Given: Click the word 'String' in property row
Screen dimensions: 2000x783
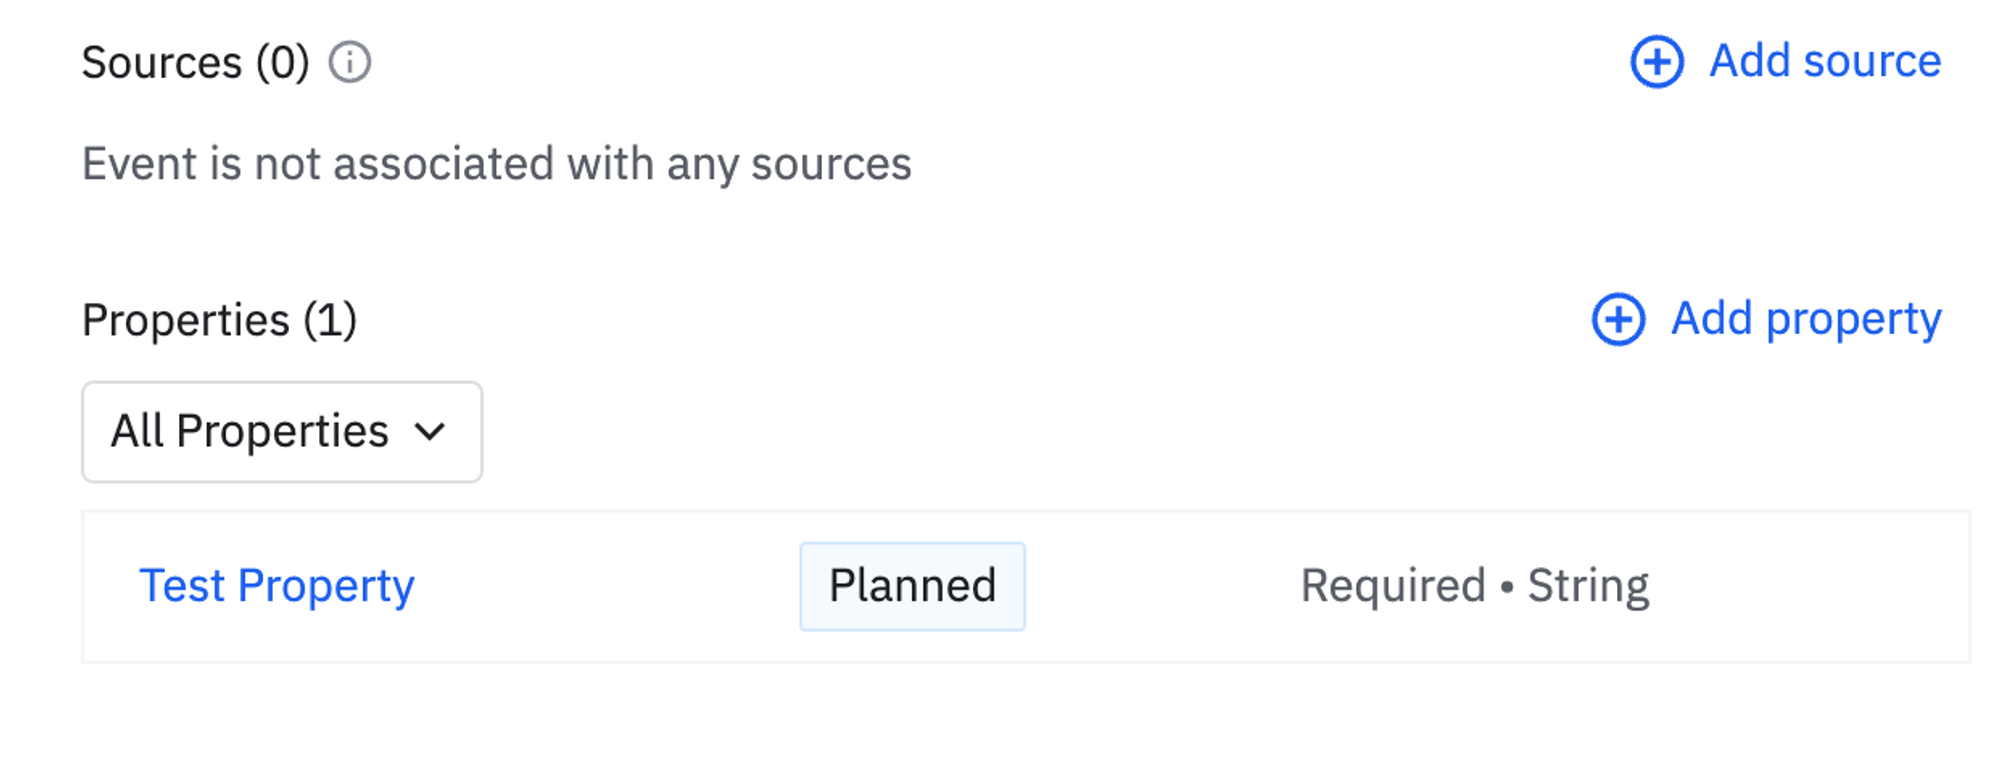Looking at the screenshot, I should [x=1588, y=586].
